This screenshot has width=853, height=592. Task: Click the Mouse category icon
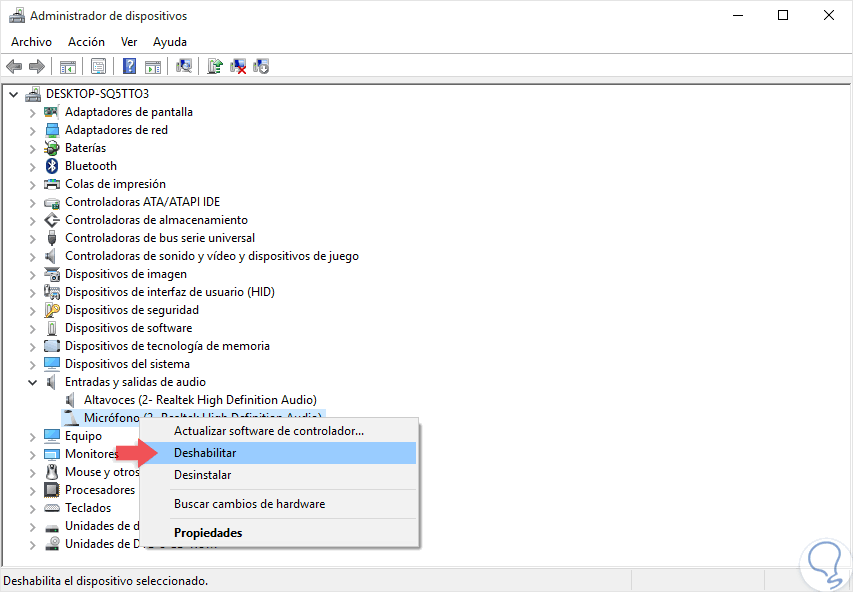click(x=52, y=472)
